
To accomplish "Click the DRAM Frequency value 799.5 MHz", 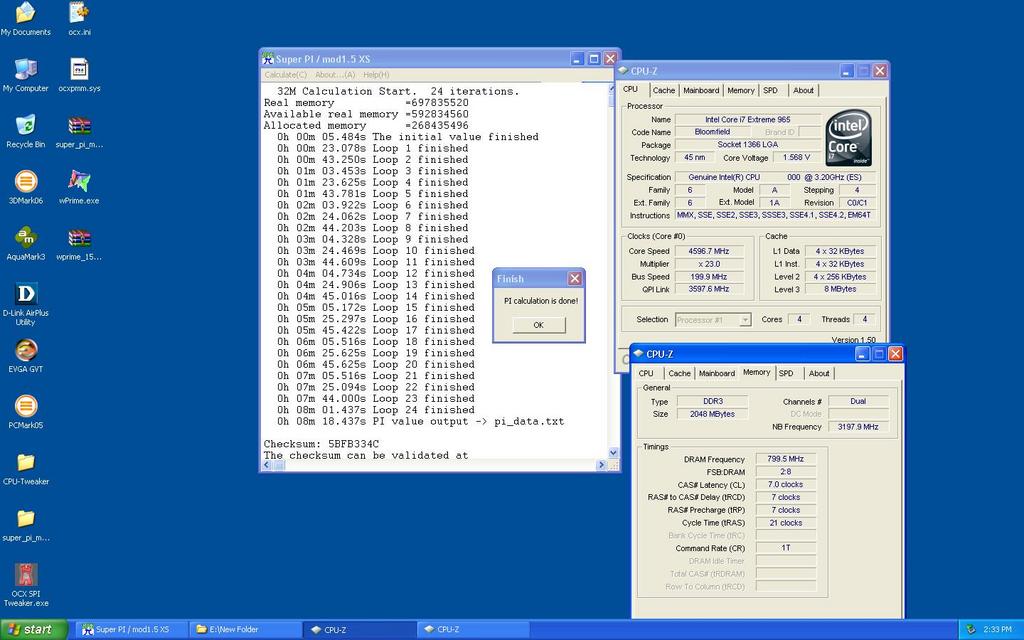I will [786, 459].
